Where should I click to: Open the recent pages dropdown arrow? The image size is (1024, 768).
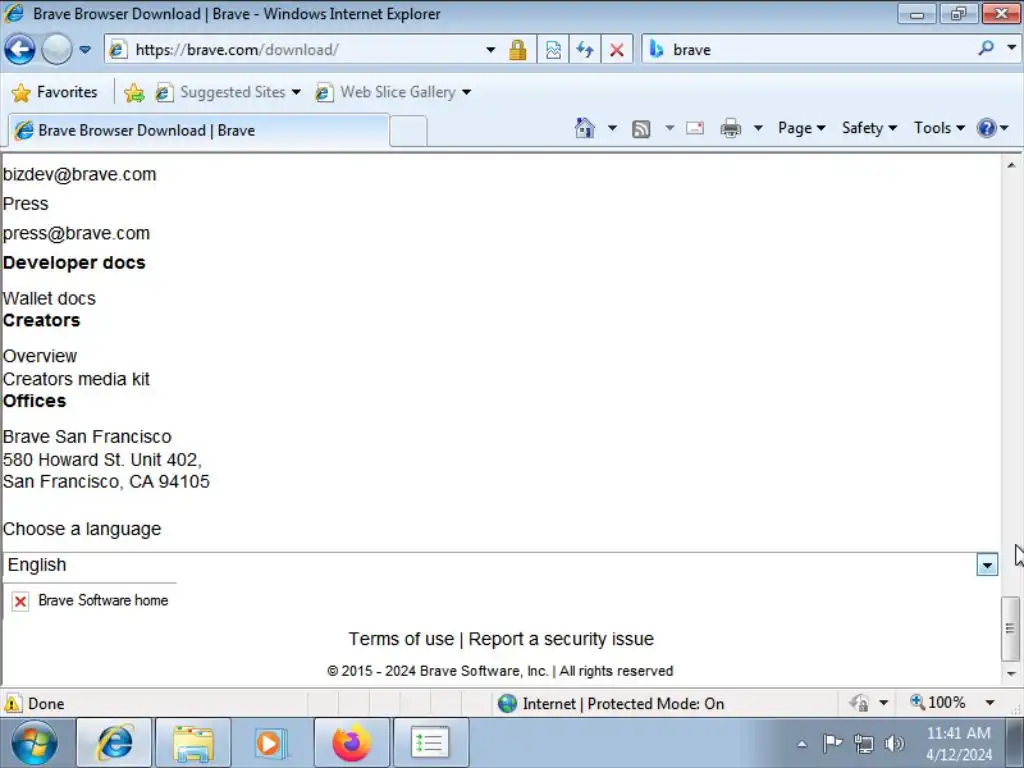[x=85, y=50]
